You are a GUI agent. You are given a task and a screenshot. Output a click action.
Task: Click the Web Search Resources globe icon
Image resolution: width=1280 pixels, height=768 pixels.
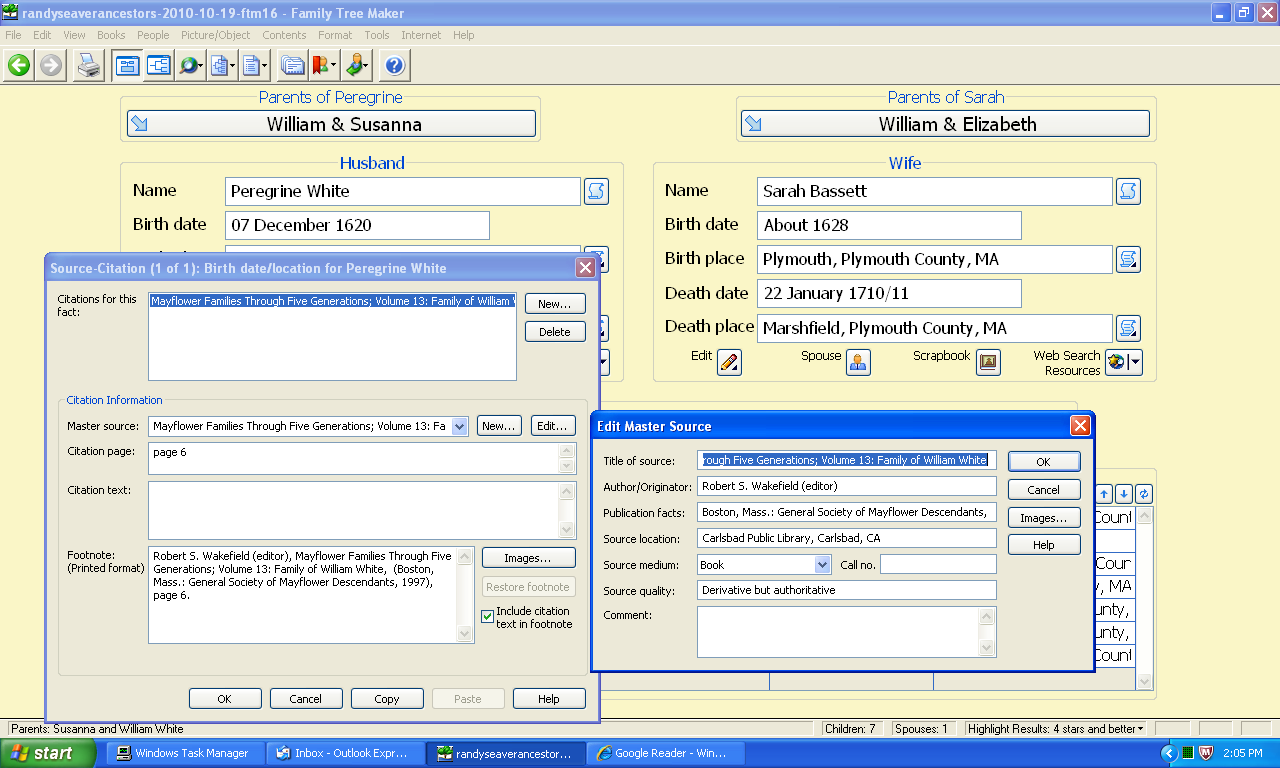[1117, 362]
